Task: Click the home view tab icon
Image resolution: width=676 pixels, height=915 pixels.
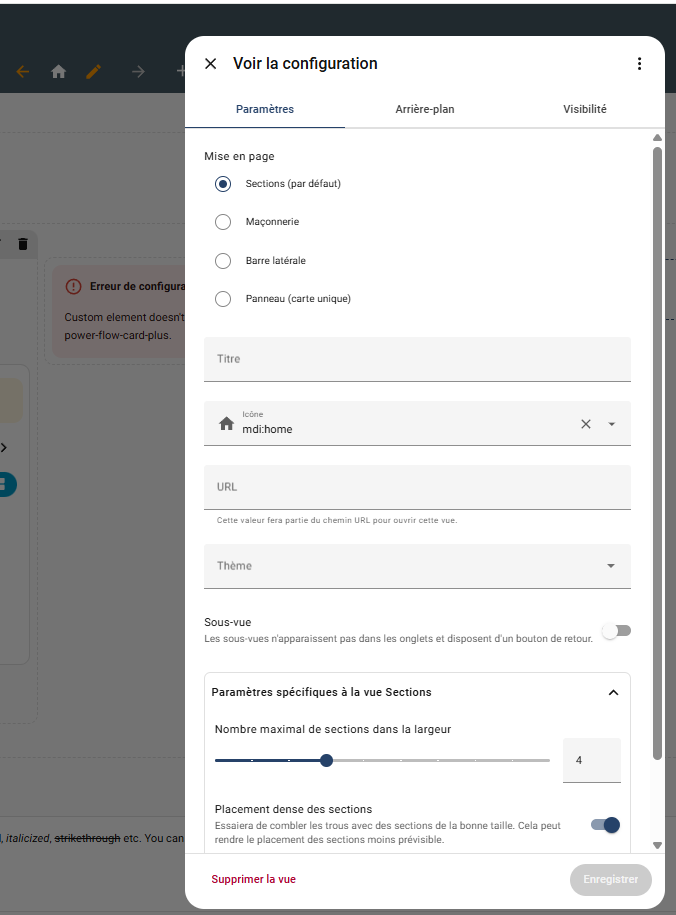Action: tap(59, 72)
